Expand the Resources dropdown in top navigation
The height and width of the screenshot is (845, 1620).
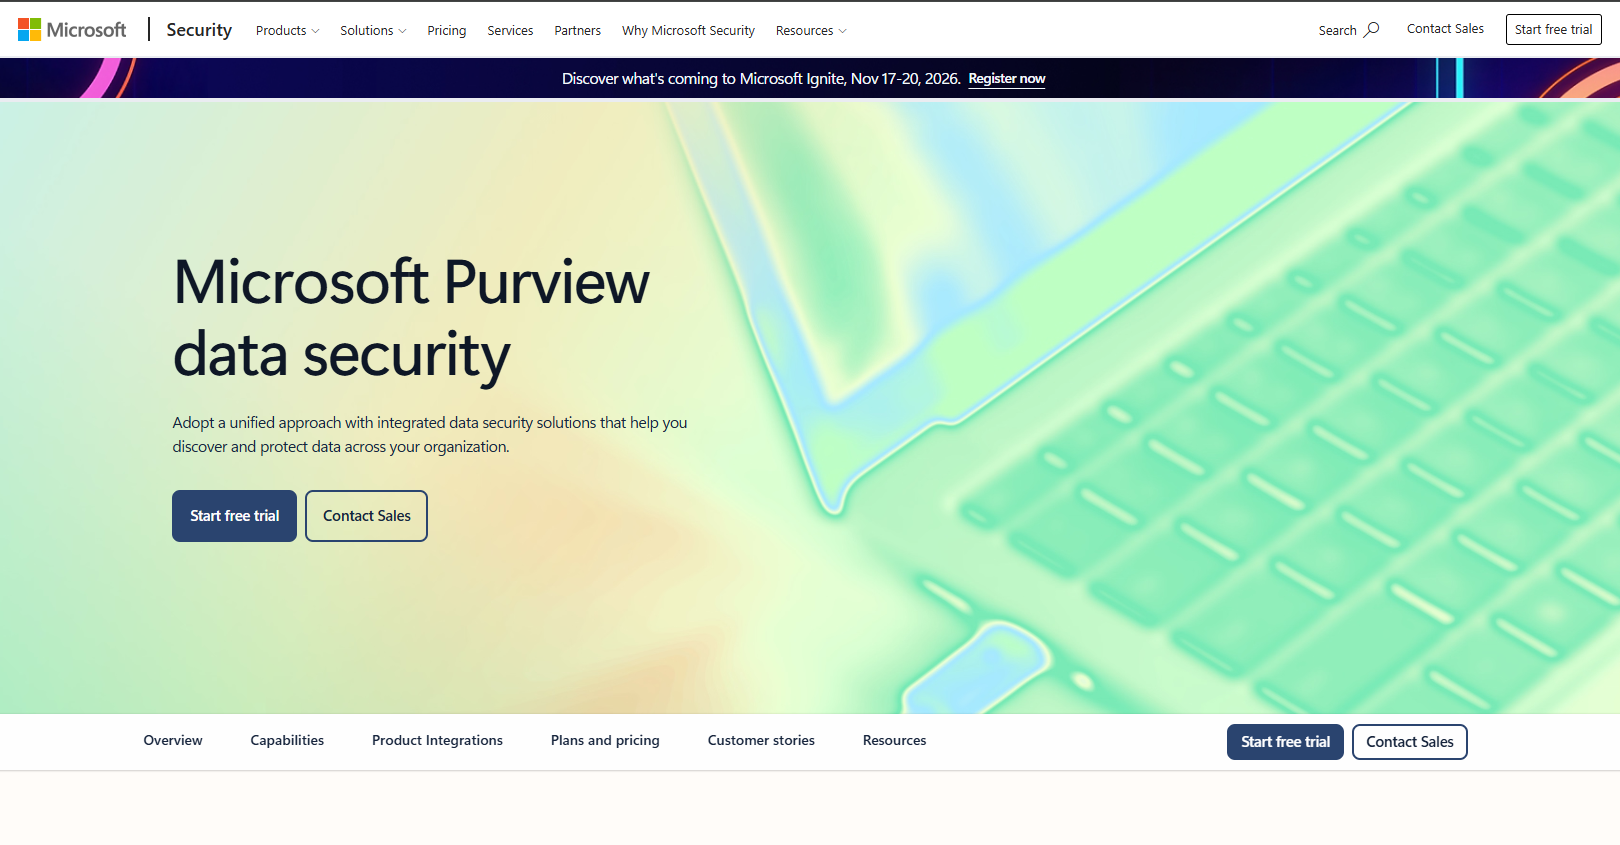tap(811, 31)
